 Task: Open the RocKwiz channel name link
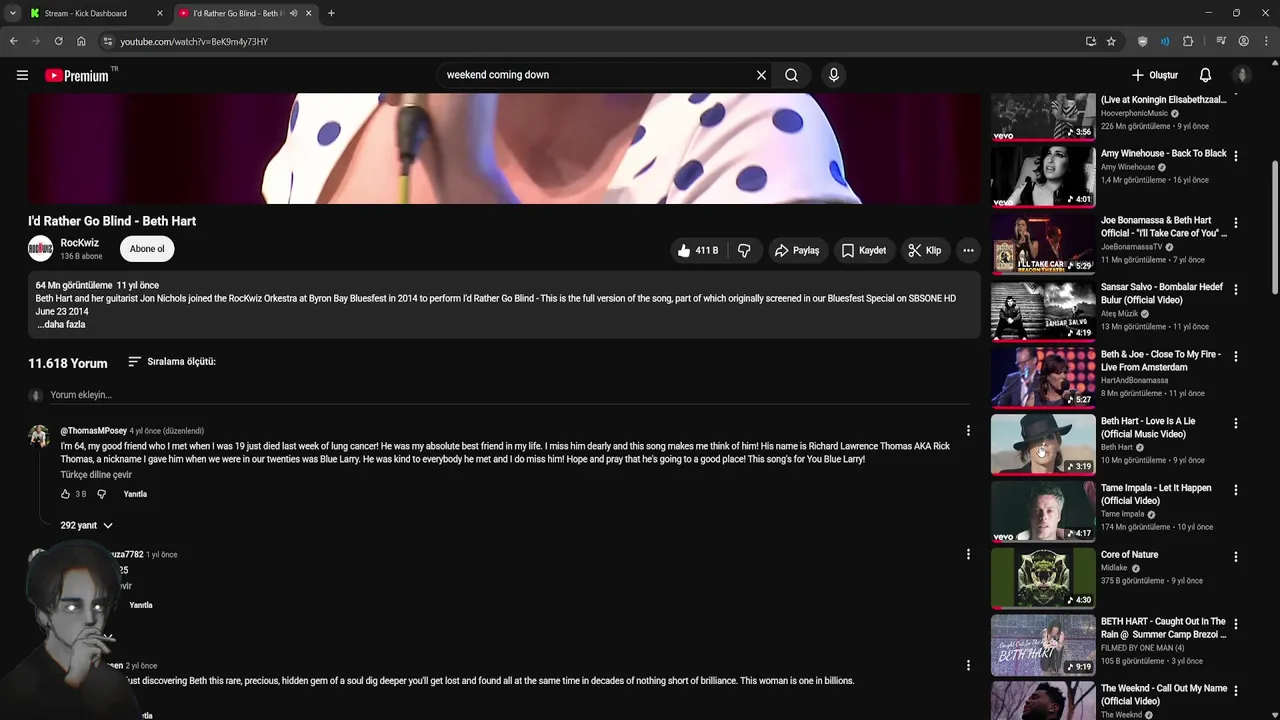(x=79, y=243)
